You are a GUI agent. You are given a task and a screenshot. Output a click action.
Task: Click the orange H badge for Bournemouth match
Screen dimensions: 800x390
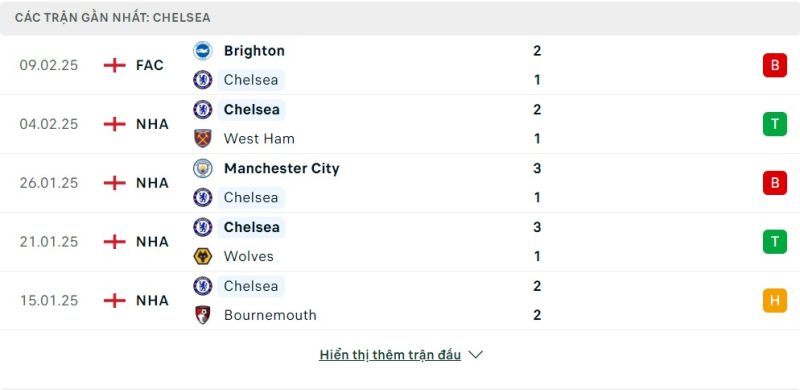(774, 301)
